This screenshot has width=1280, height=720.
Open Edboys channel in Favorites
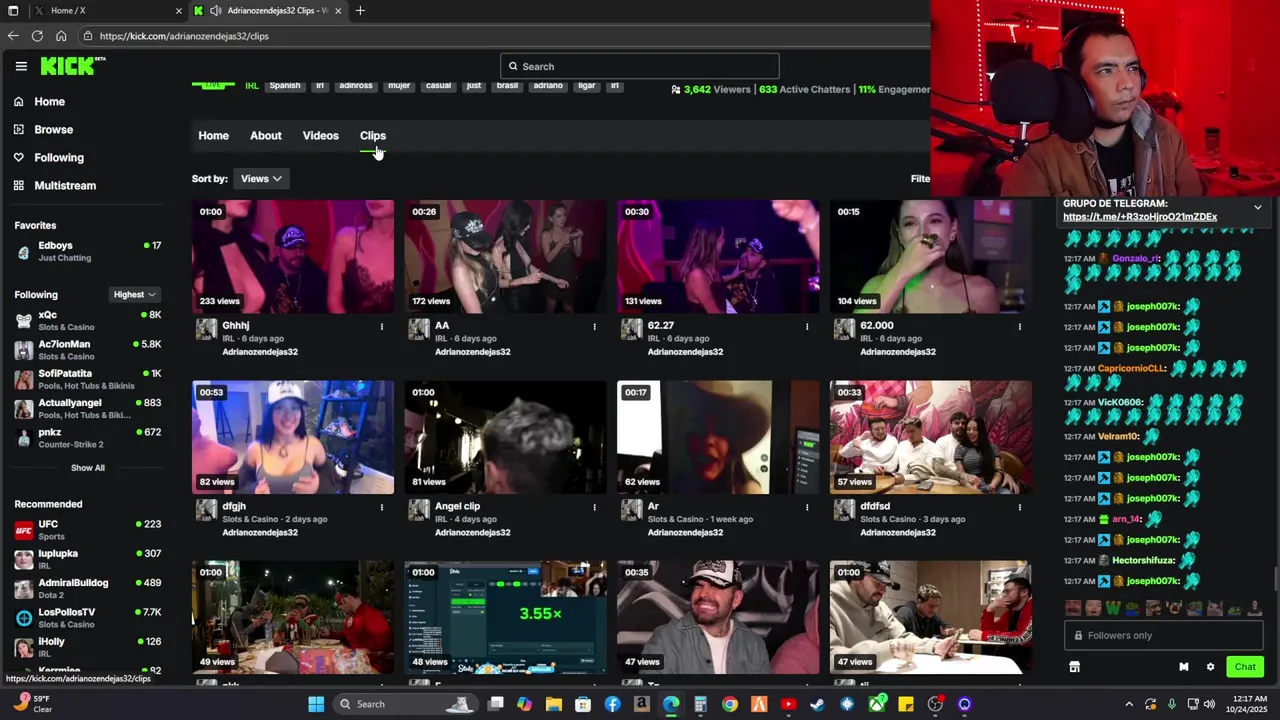point(88,251)
